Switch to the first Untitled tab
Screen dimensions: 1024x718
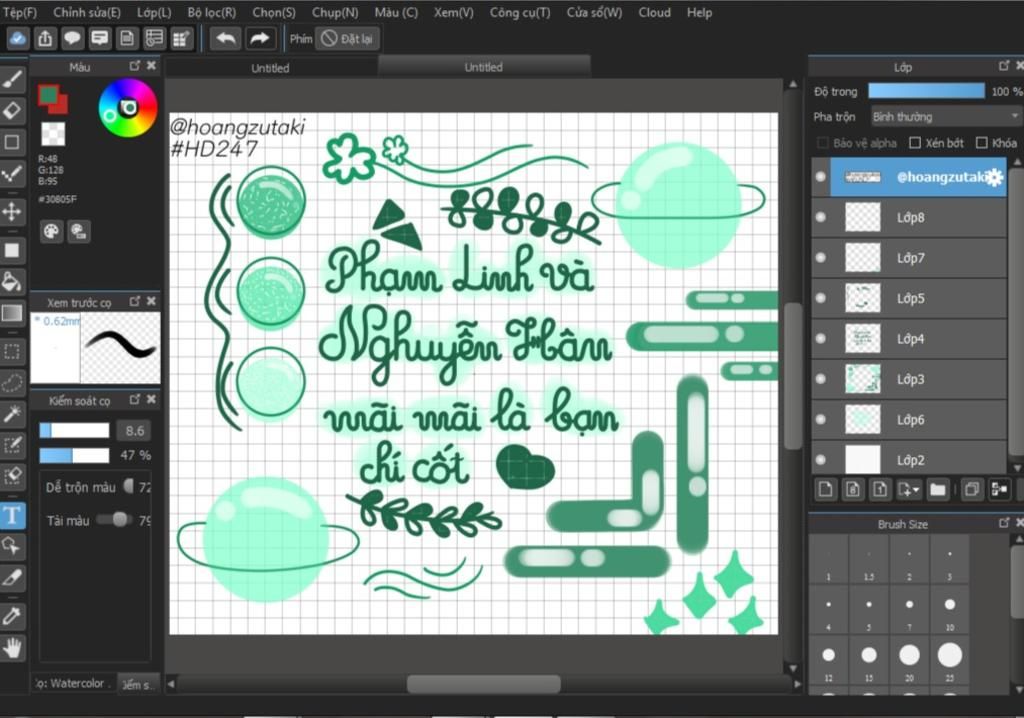pyautogui.click(x=270, y=68)
